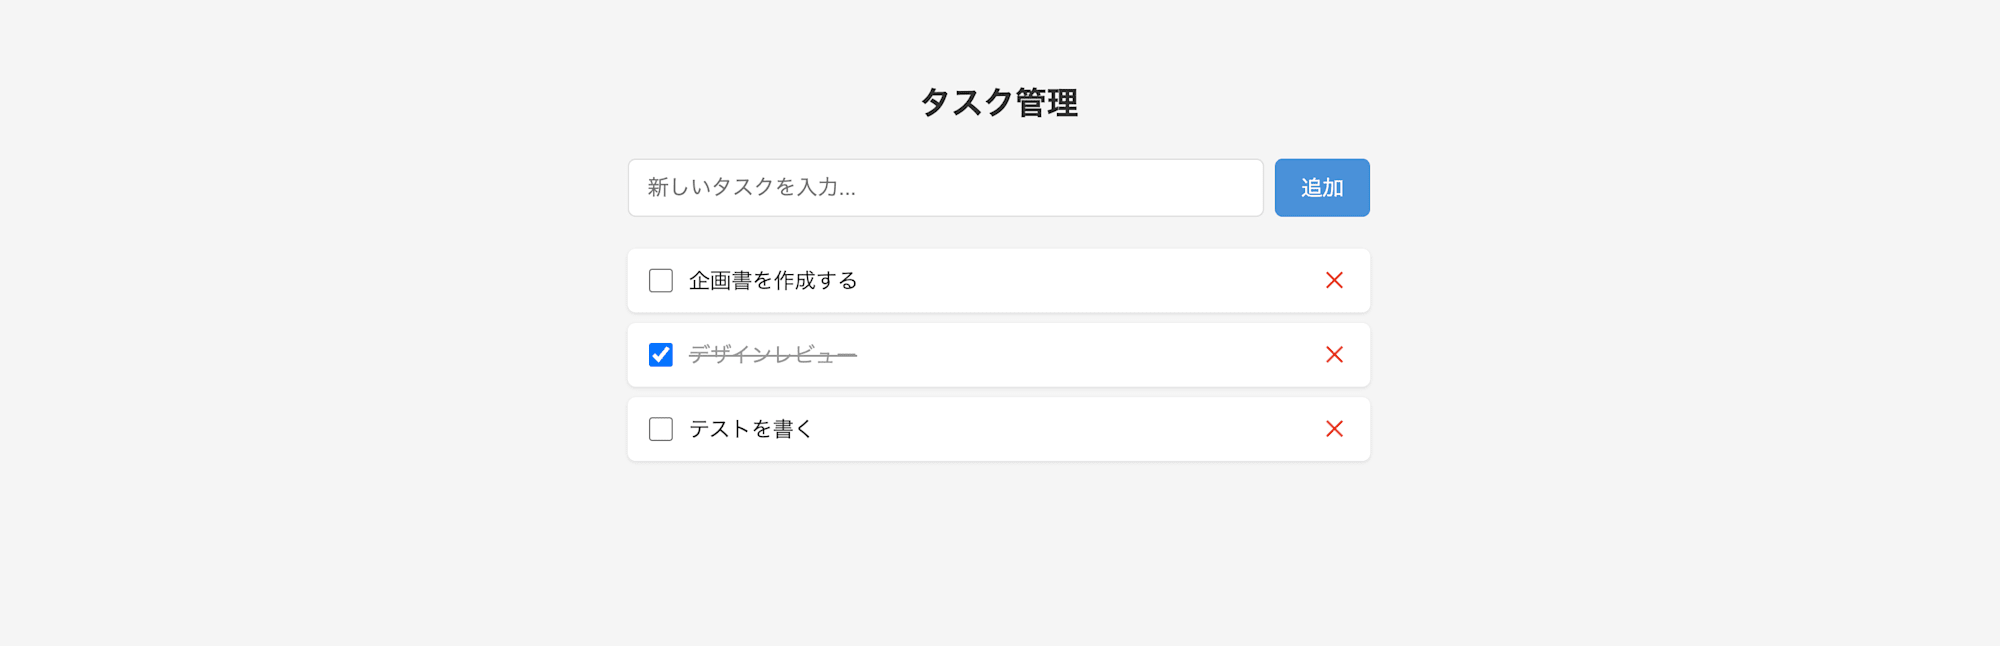
Task: Click 追加 to add a task
Action: (1322, 187)
